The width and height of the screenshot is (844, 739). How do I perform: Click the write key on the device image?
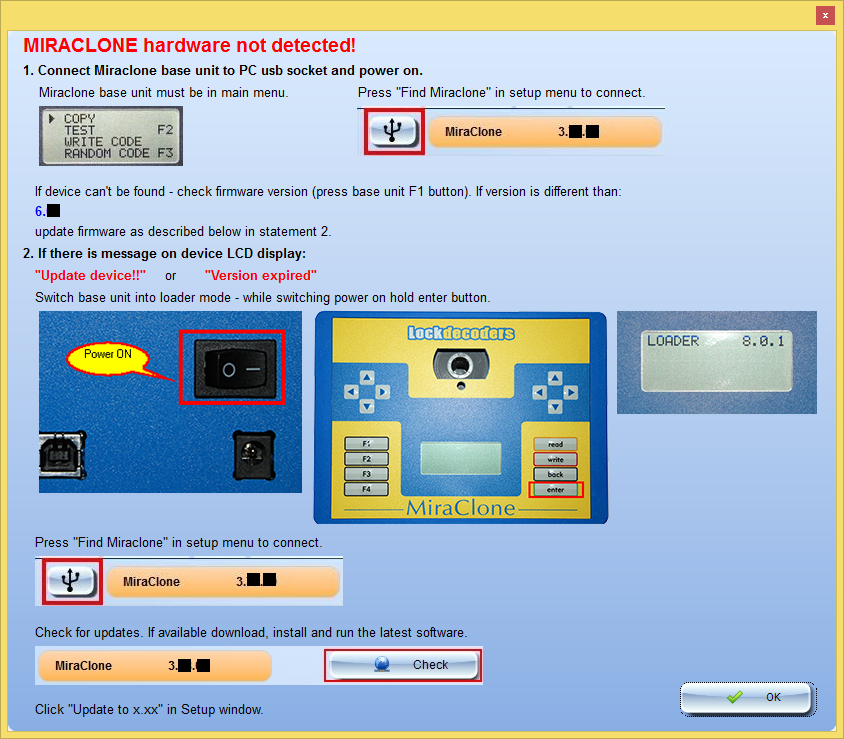555,459
